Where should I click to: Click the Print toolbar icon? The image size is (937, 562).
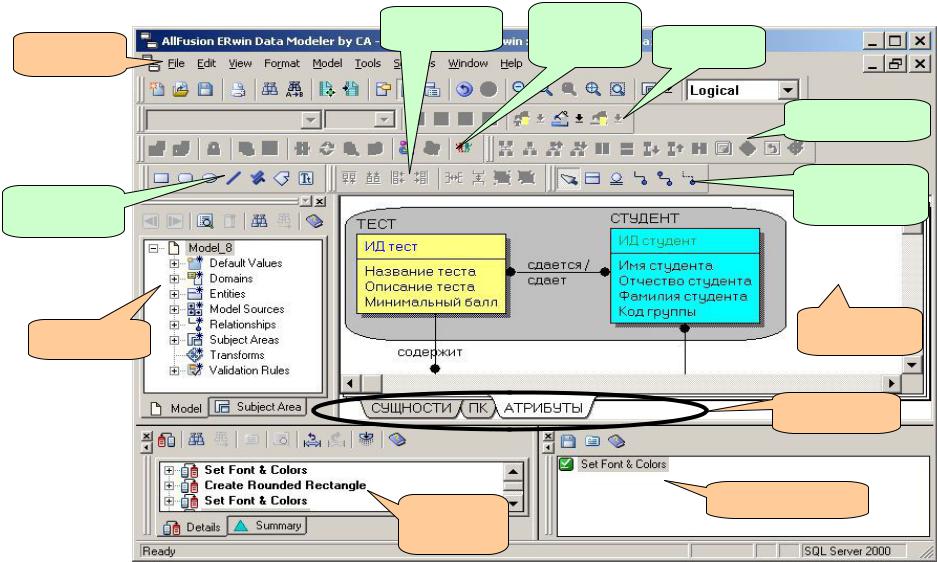click(238, 90)
